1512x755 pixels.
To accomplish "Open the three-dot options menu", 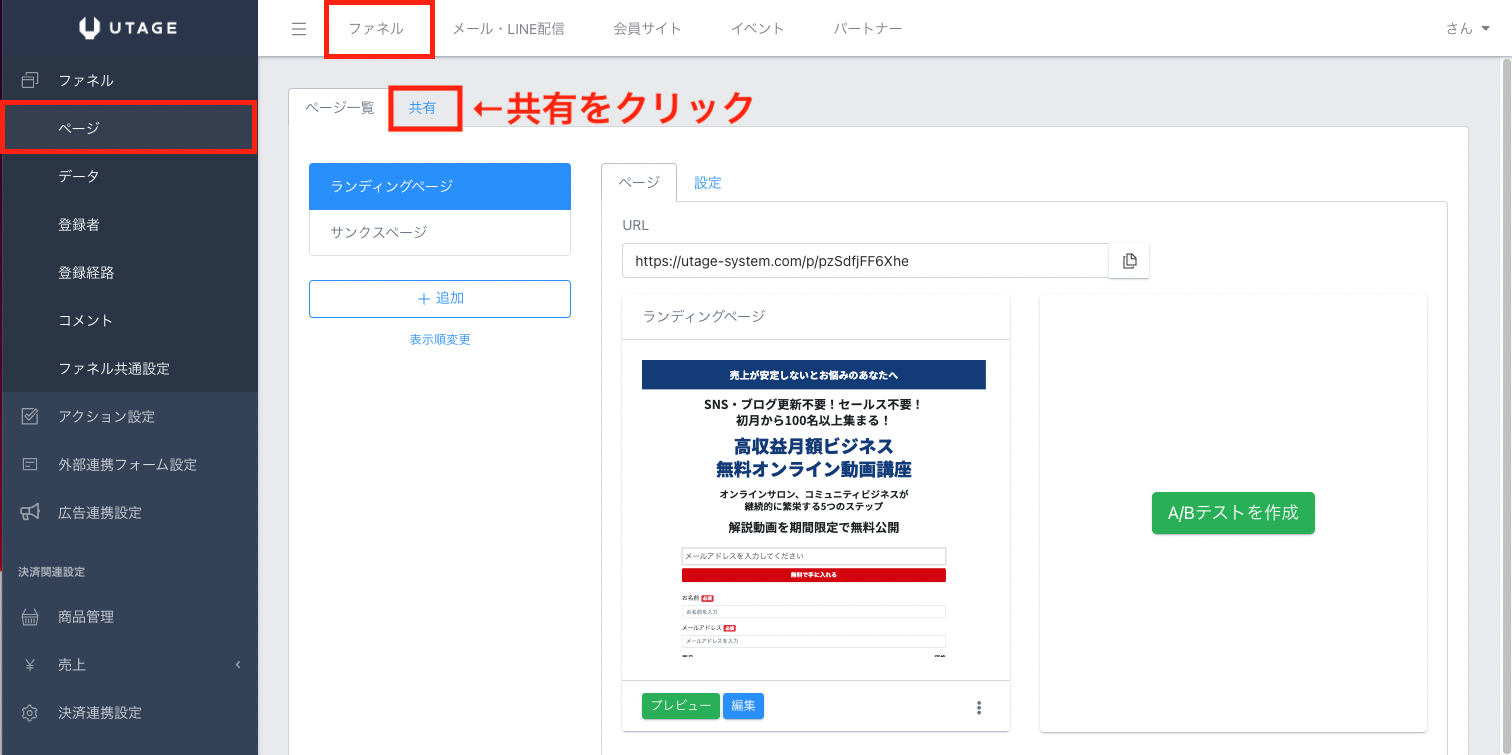I will (979, 708).
